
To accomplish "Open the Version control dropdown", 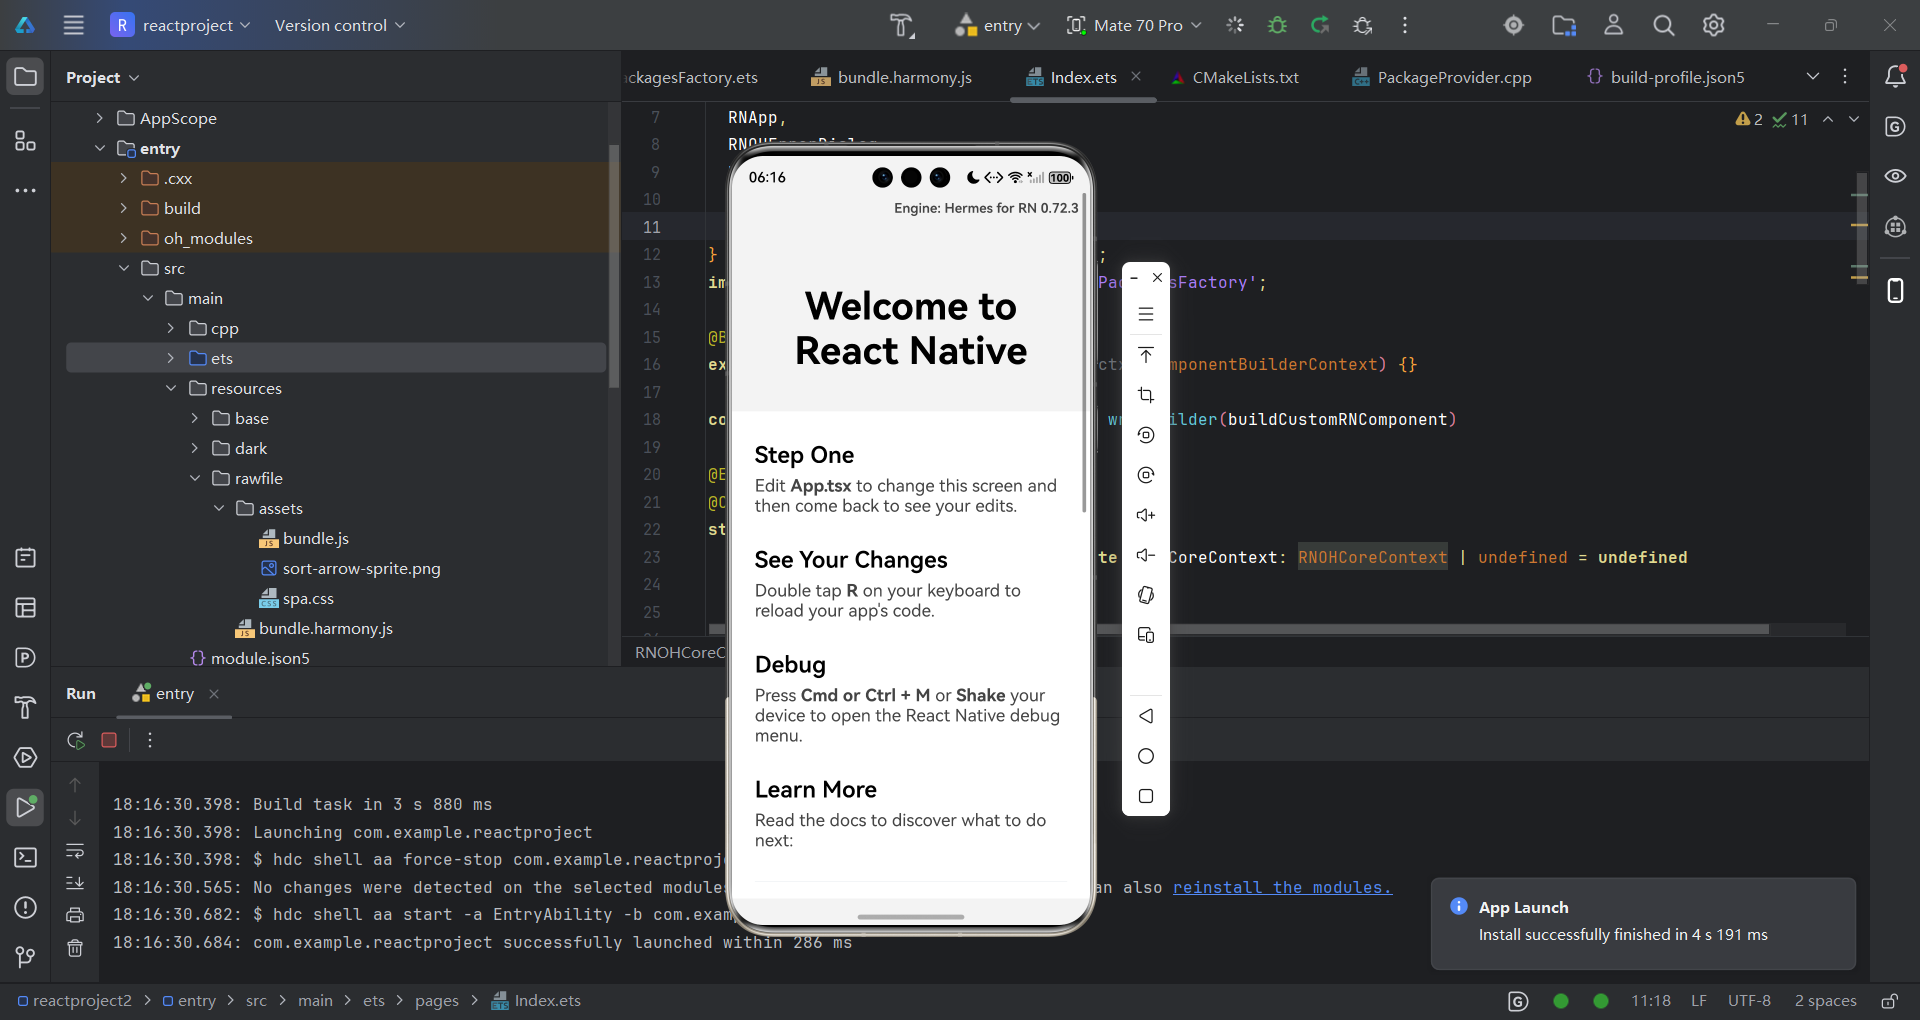I will (340, 25).
